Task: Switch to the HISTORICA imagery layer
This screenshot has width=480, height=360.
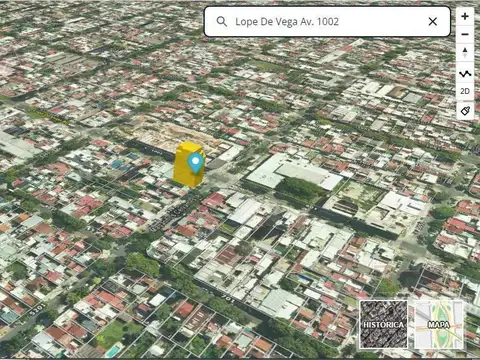Action: pos(383,324)
